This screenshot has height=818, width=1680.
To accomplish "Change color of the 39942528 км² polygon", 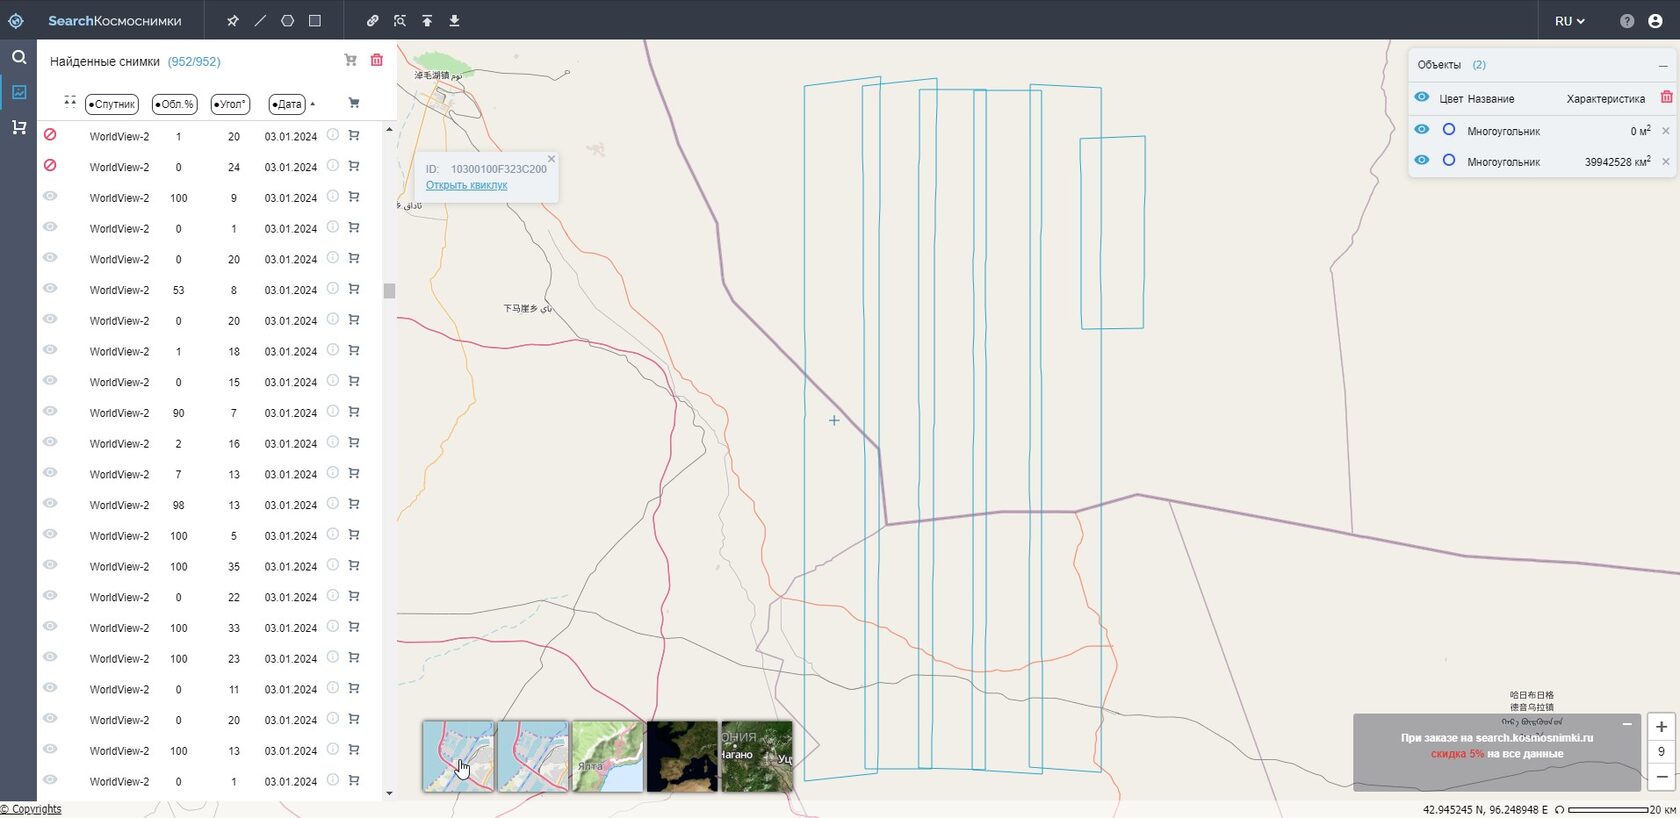I will point(1448,160).
